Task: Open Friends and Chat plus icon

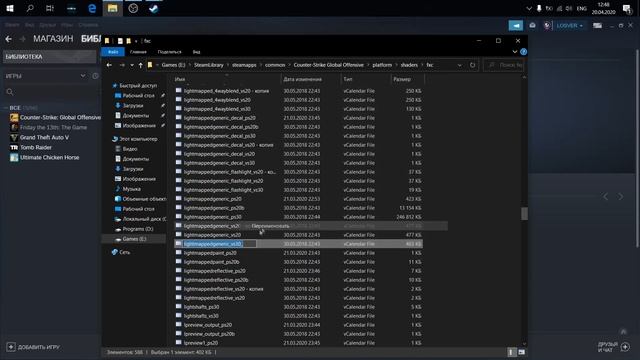Action: point(625,347)
